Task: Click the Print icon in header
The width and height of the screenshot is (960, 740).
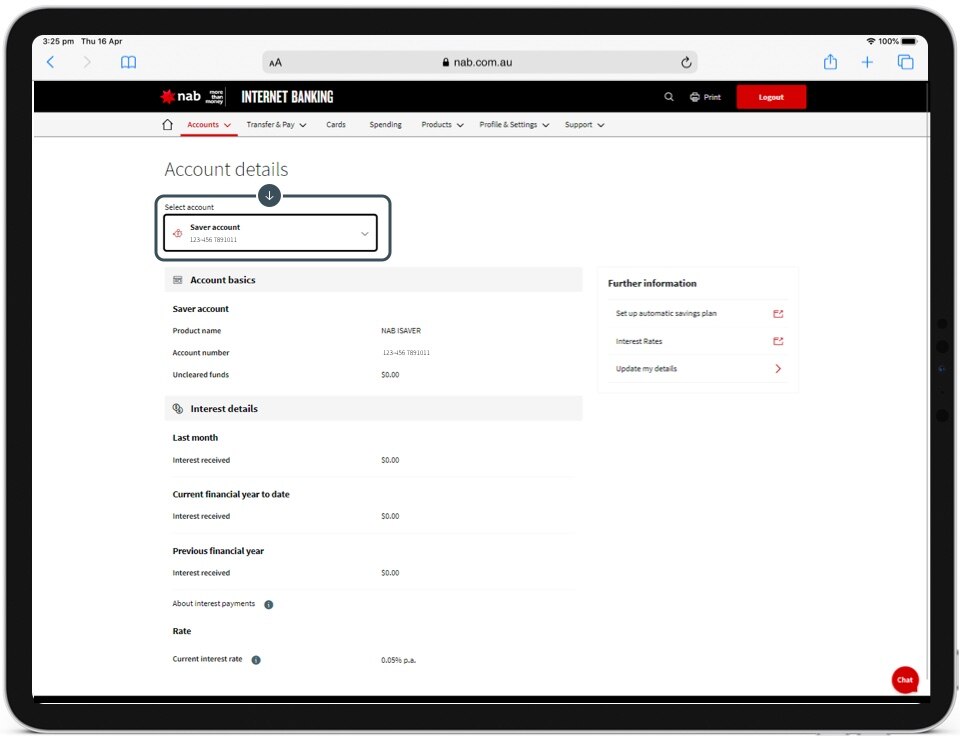Action: (x=695, y=97)
